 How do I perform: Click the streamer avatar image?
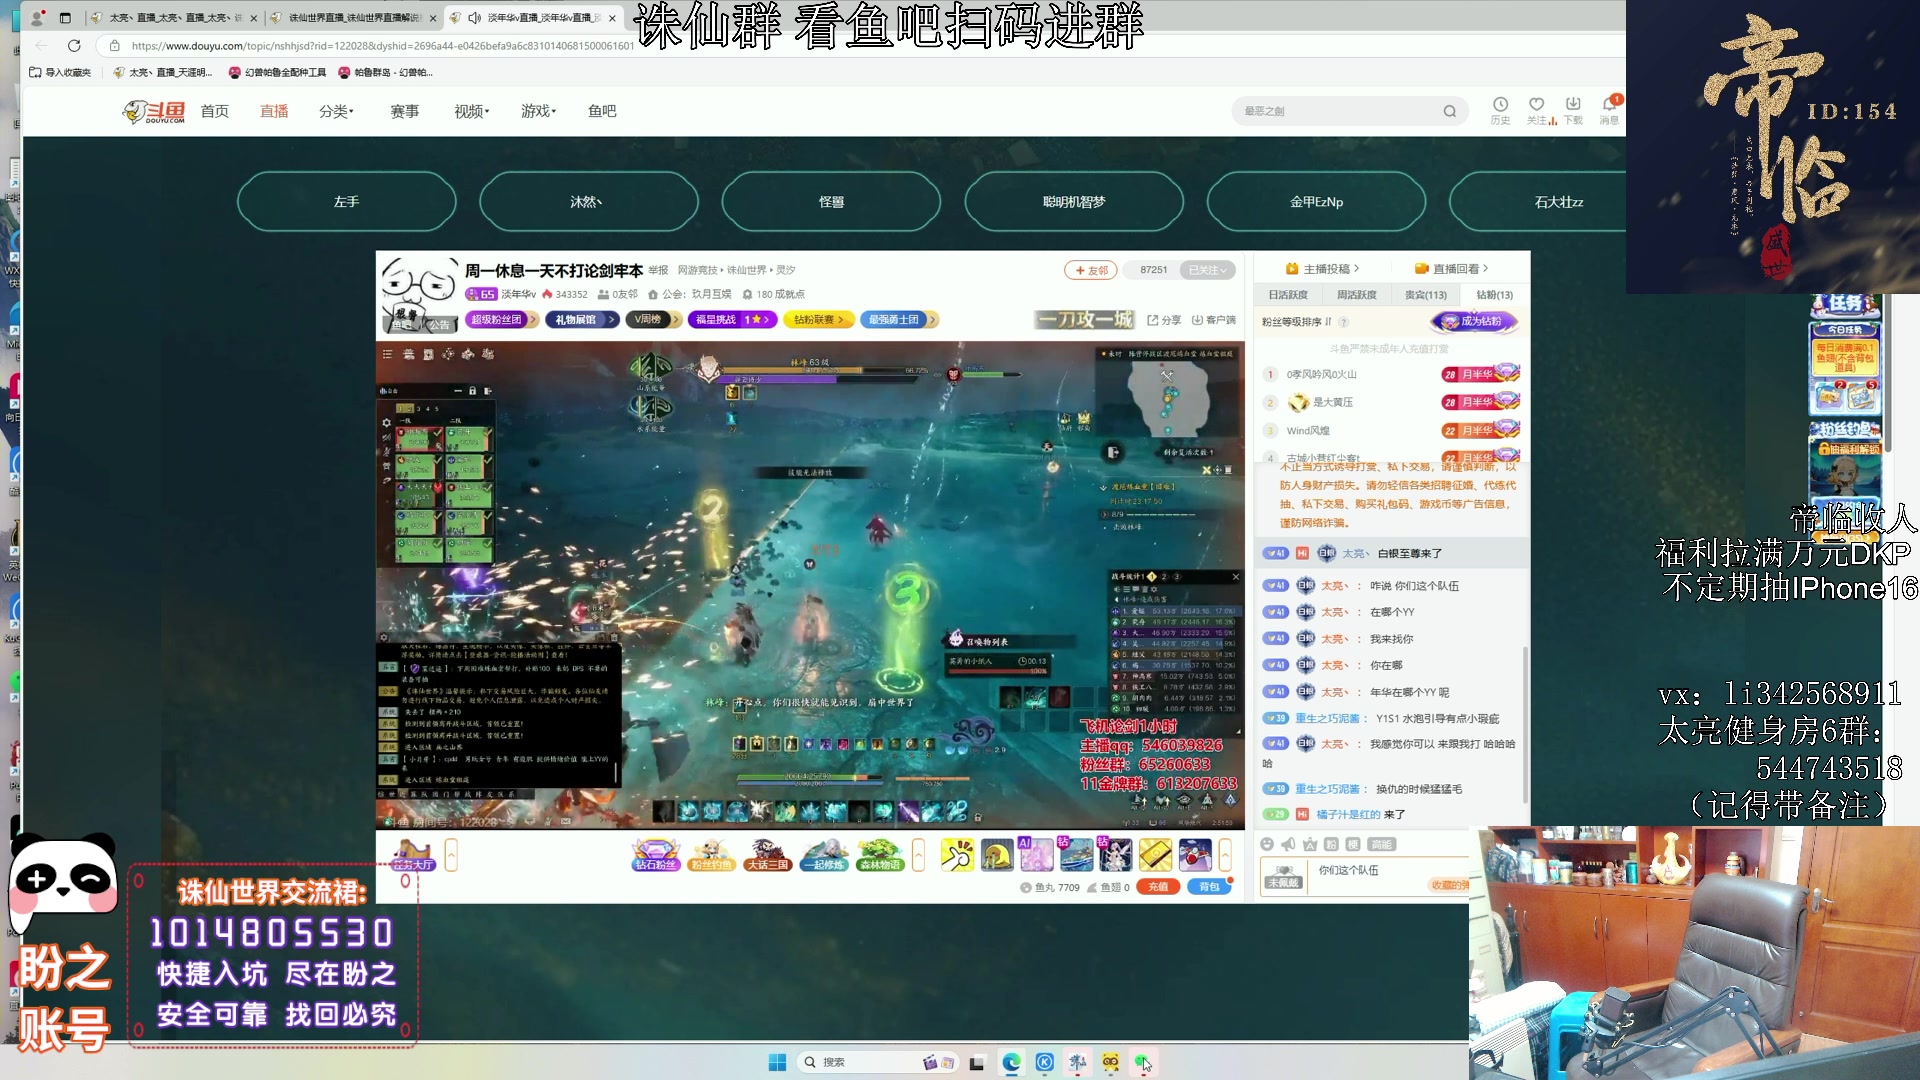[419, 294]
